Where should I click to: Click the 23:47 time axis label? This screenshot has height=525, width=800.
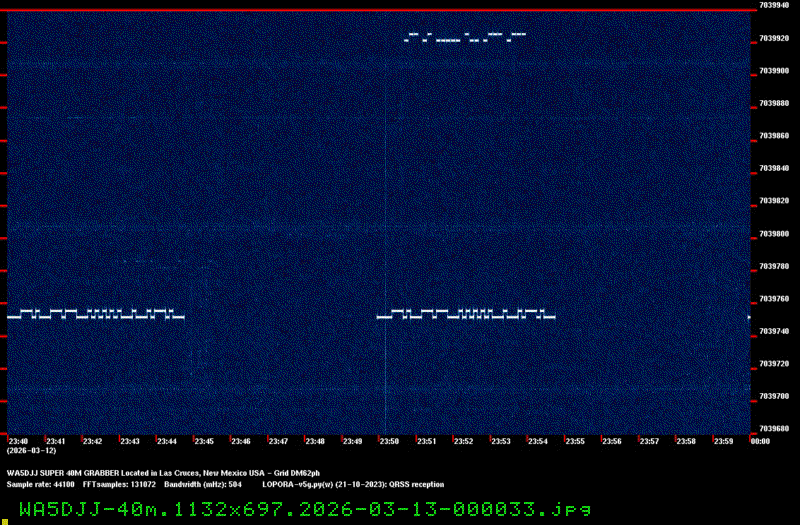(x=278, y=441)
